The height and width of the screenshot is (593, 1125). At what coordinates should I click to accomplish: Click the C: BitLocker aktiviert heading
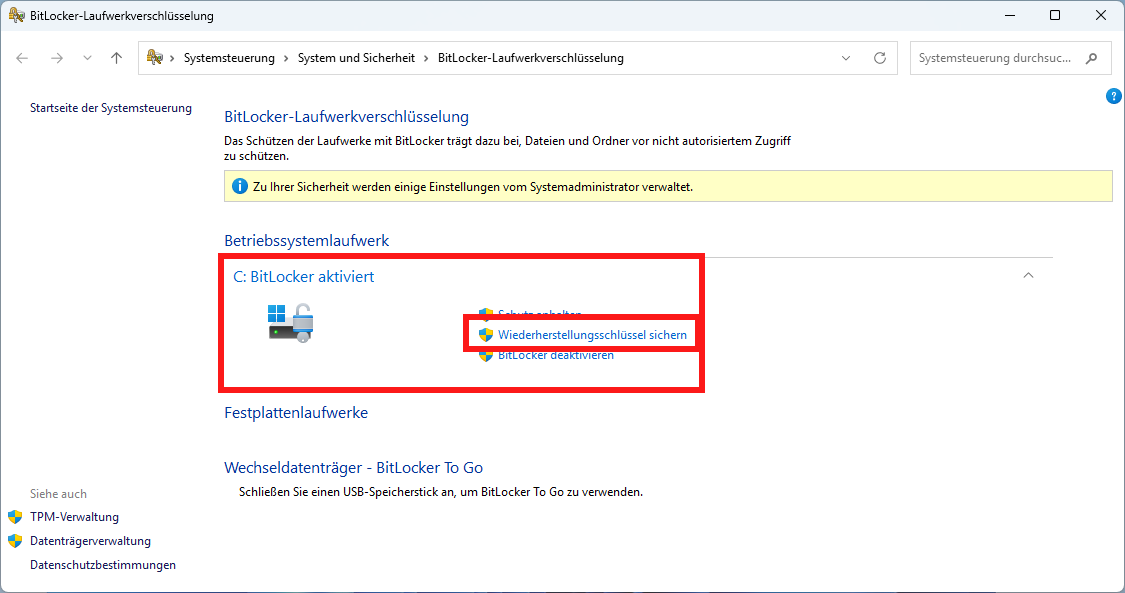pos(303,277)
